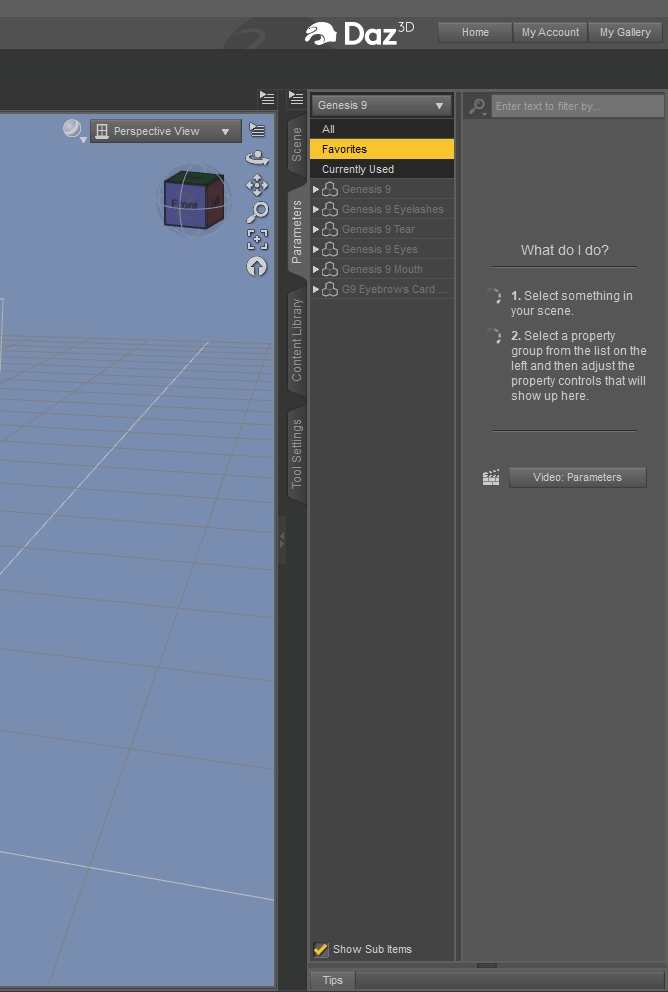Switch to the Scene tab
Viewport: 668px width, 992px height.
(297, 145)
